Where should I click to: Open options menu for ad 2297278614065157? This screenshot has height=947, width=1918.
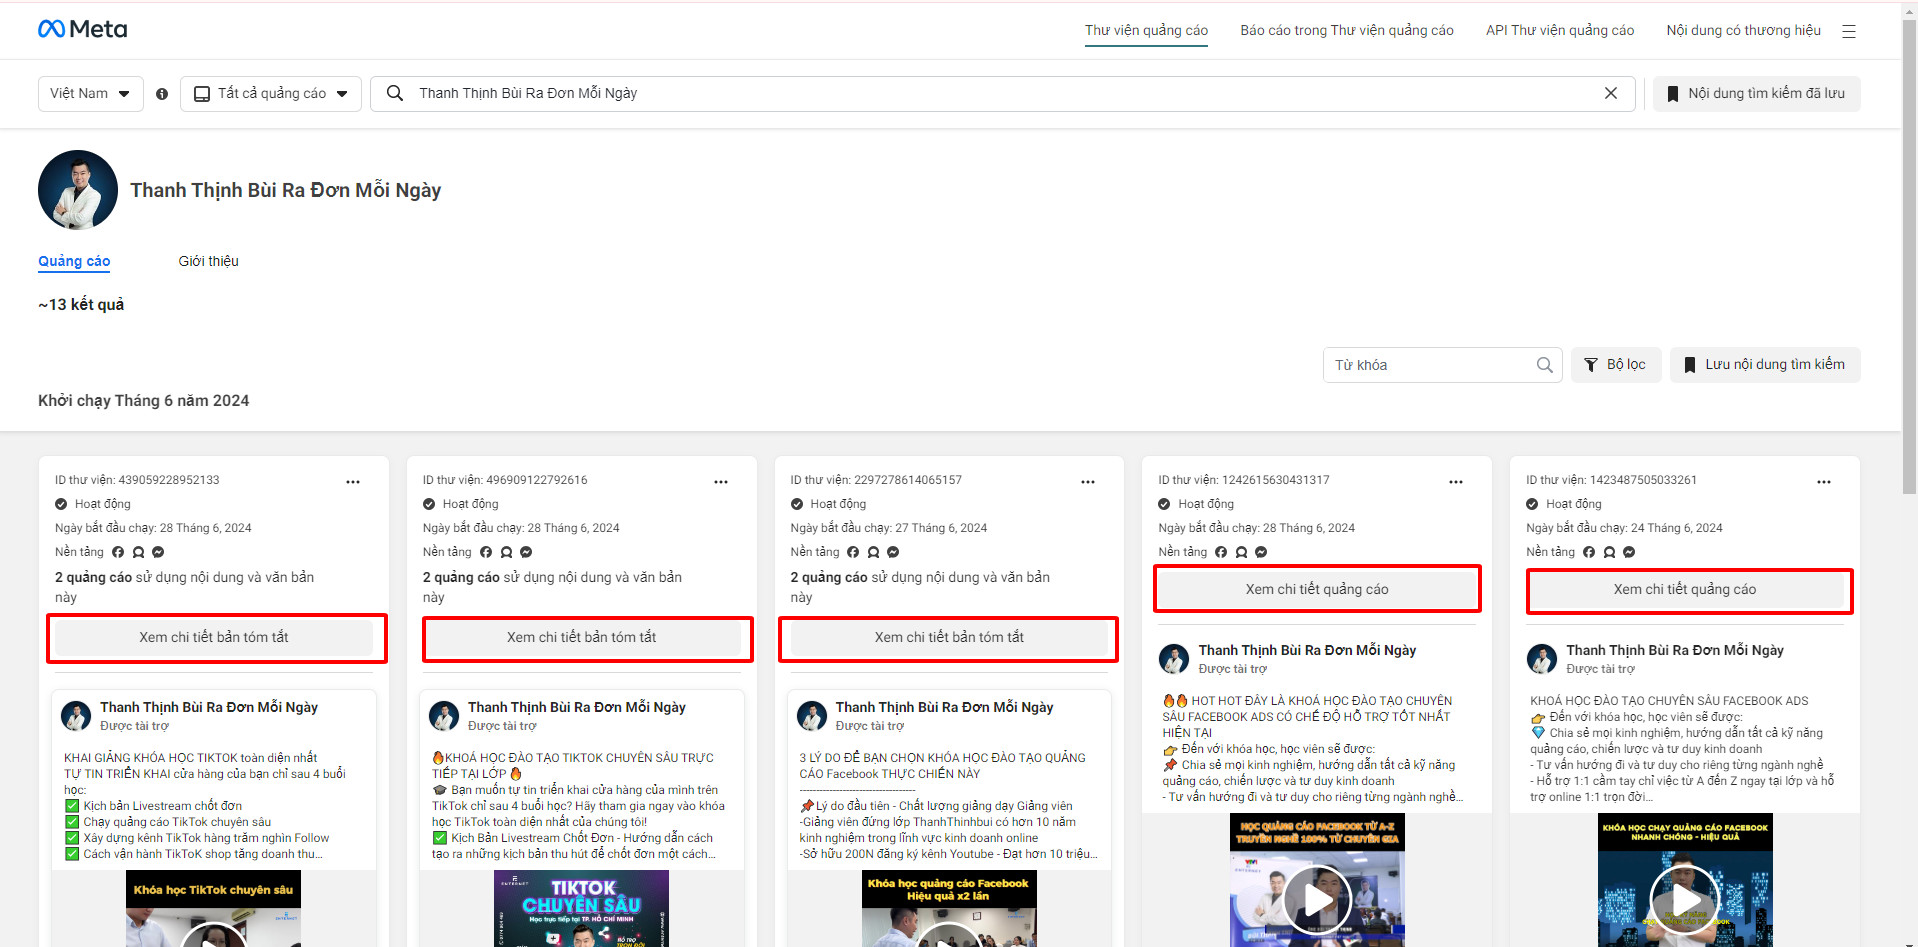1088,482
